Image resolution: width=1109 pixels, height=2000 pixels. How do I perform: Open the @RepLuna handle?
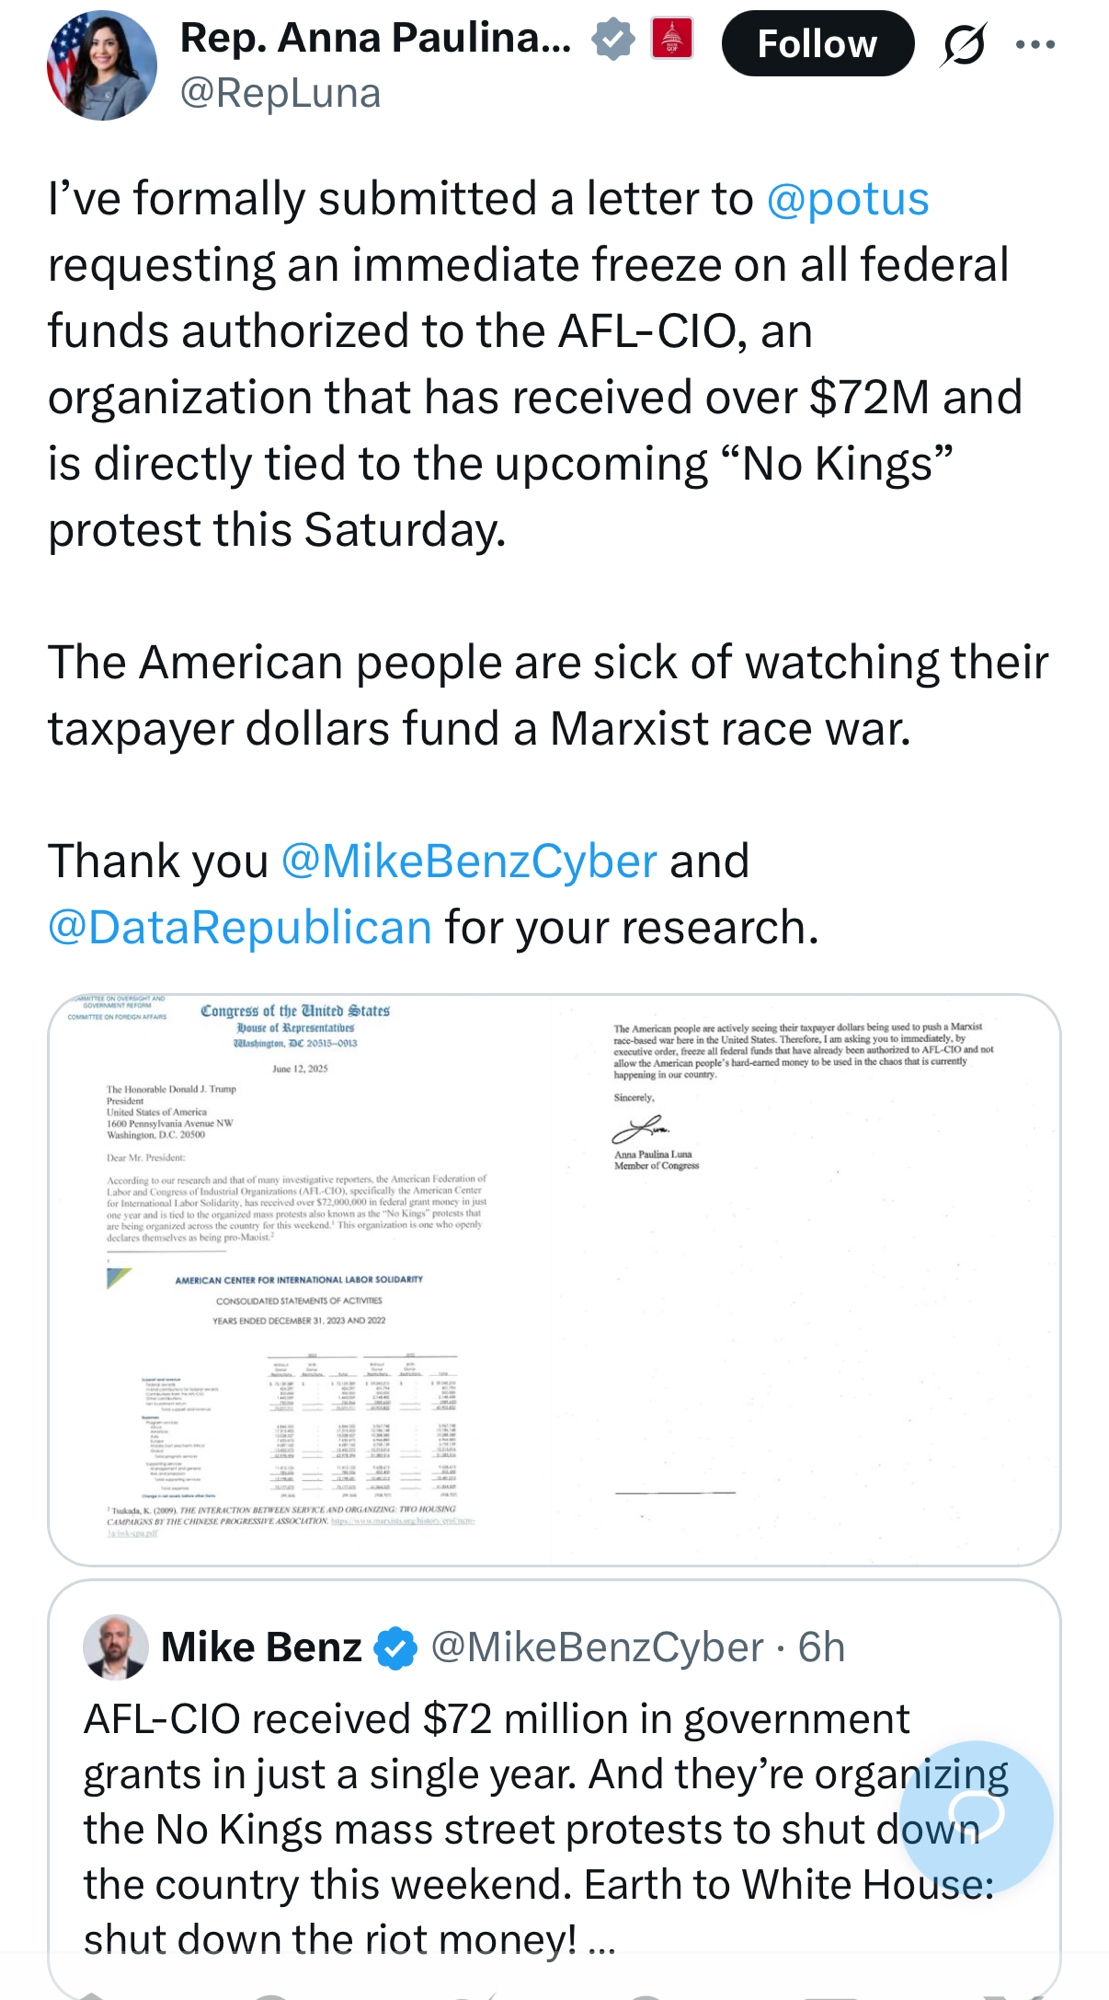click(280, 93)
